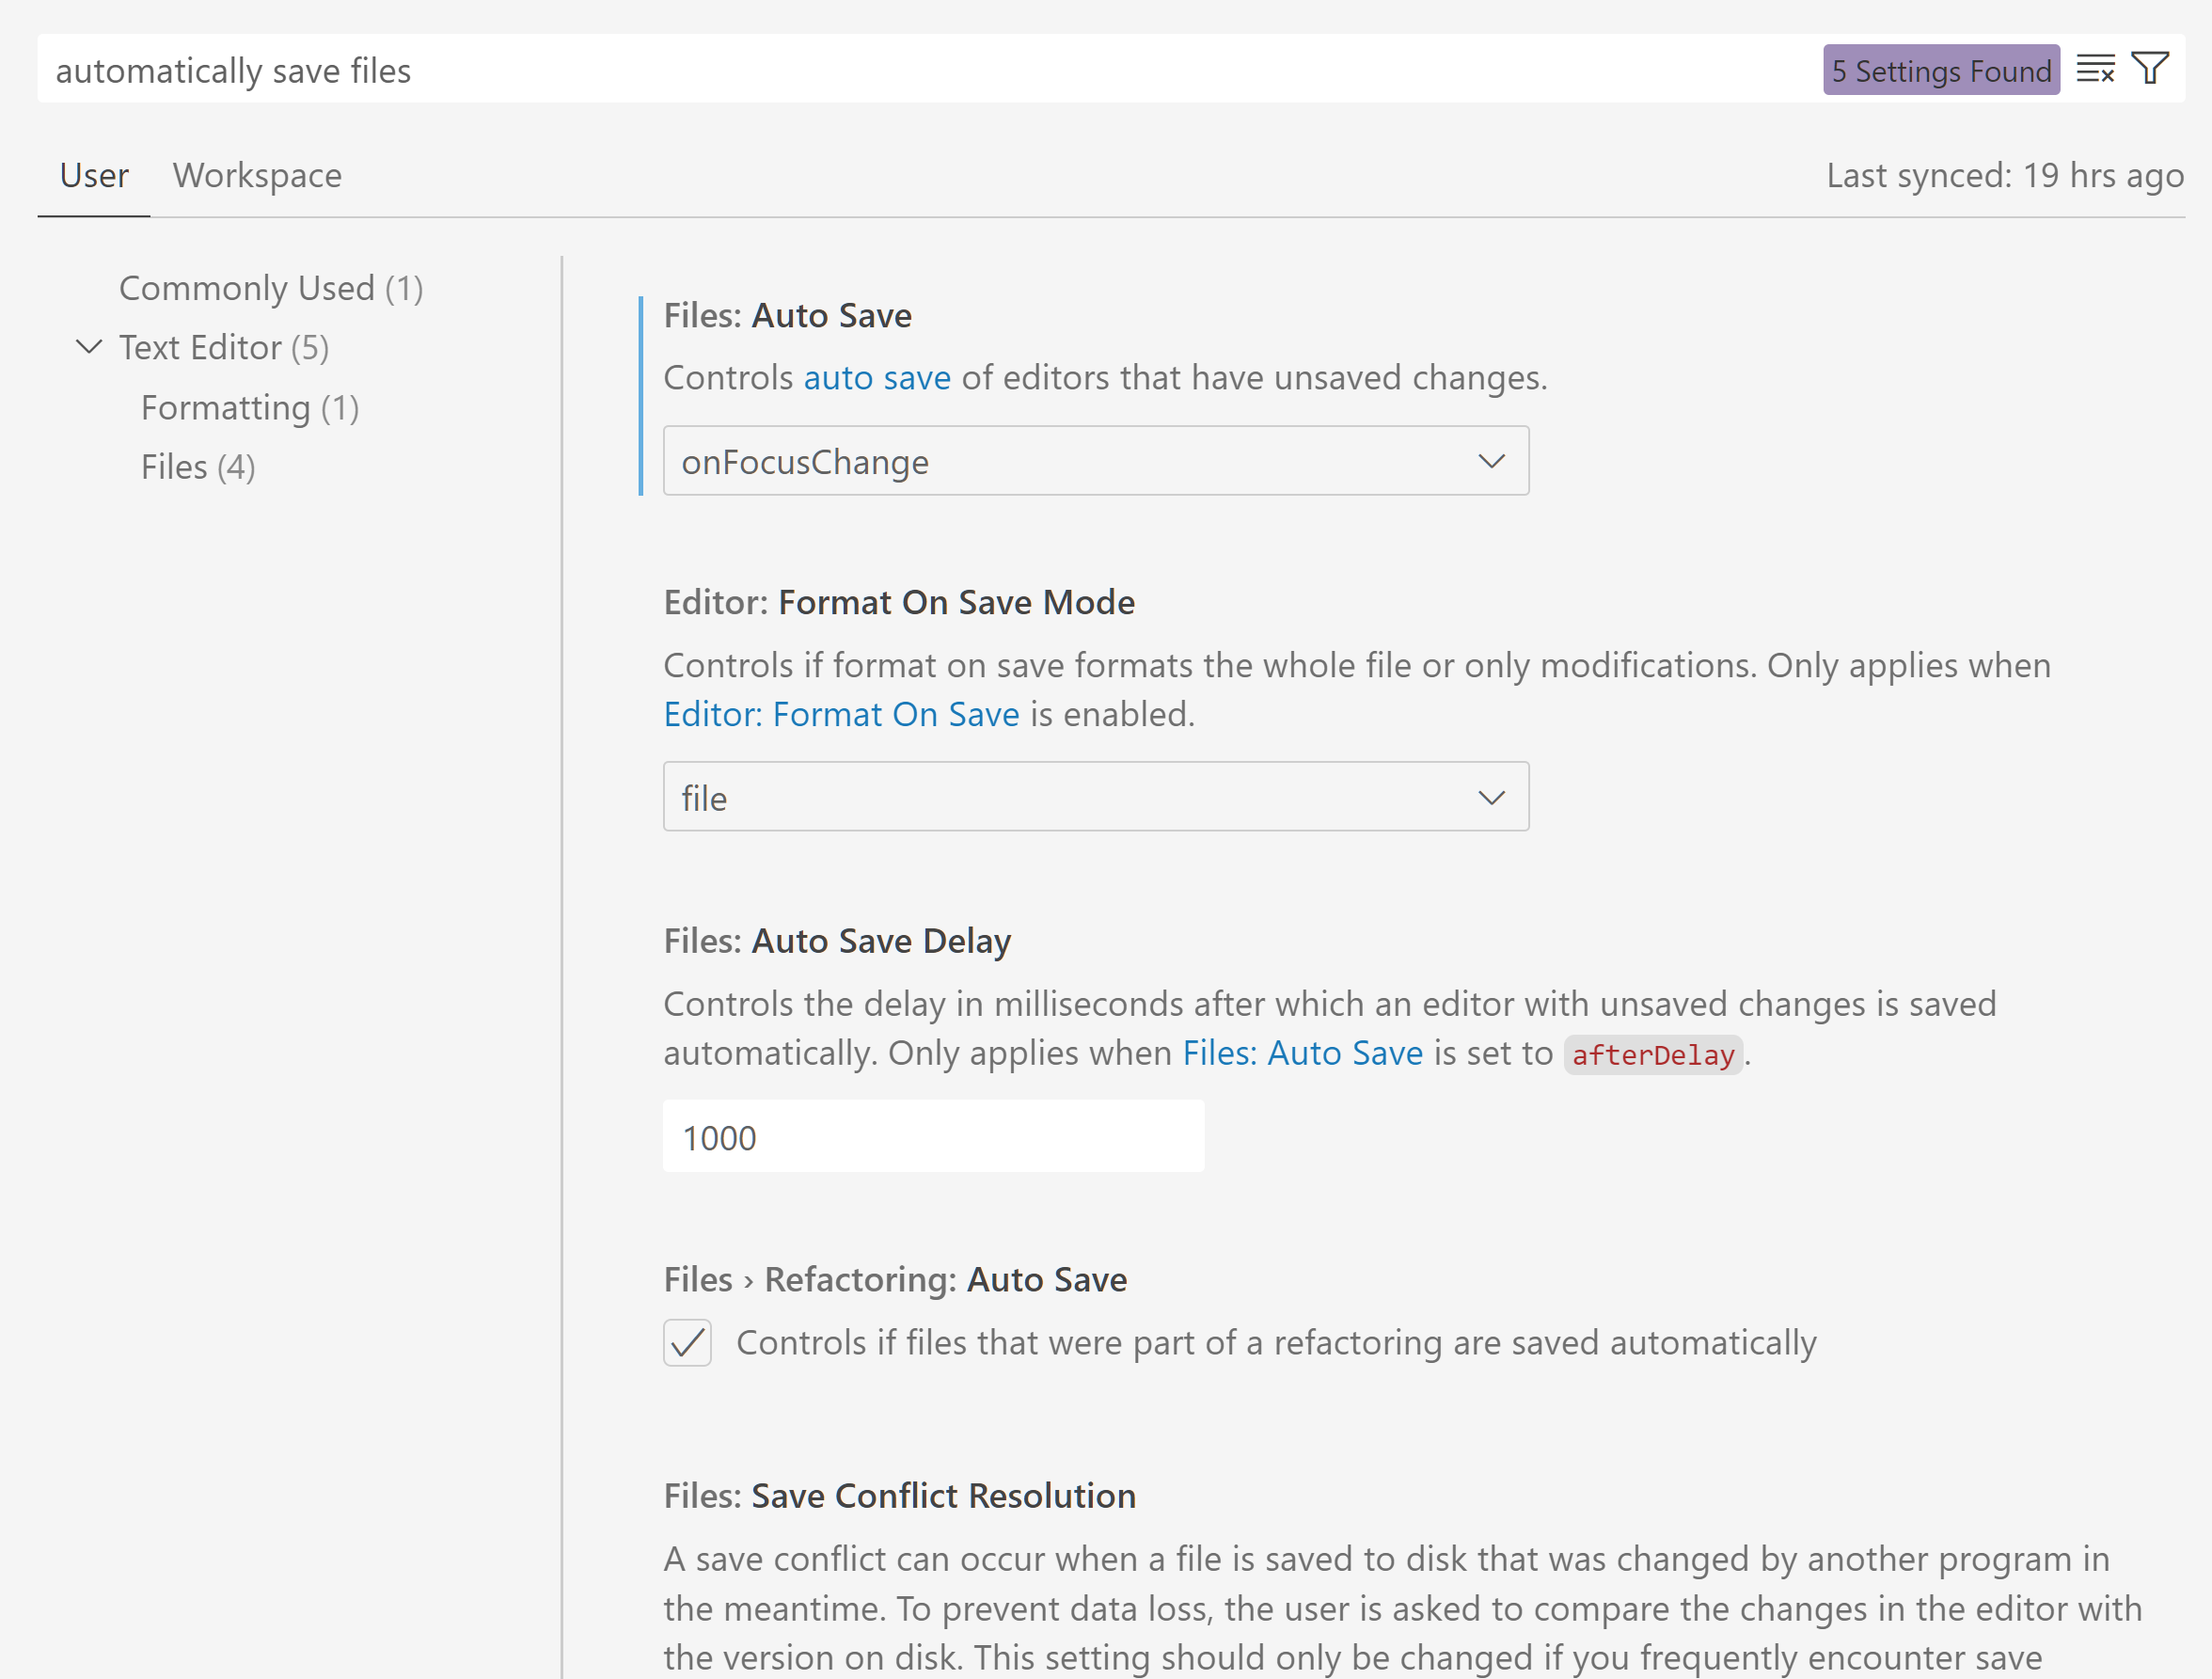This screenshot has height=1679, width=2212.
Task: Switch to the Workspace tab
Action: coord(257,175)
